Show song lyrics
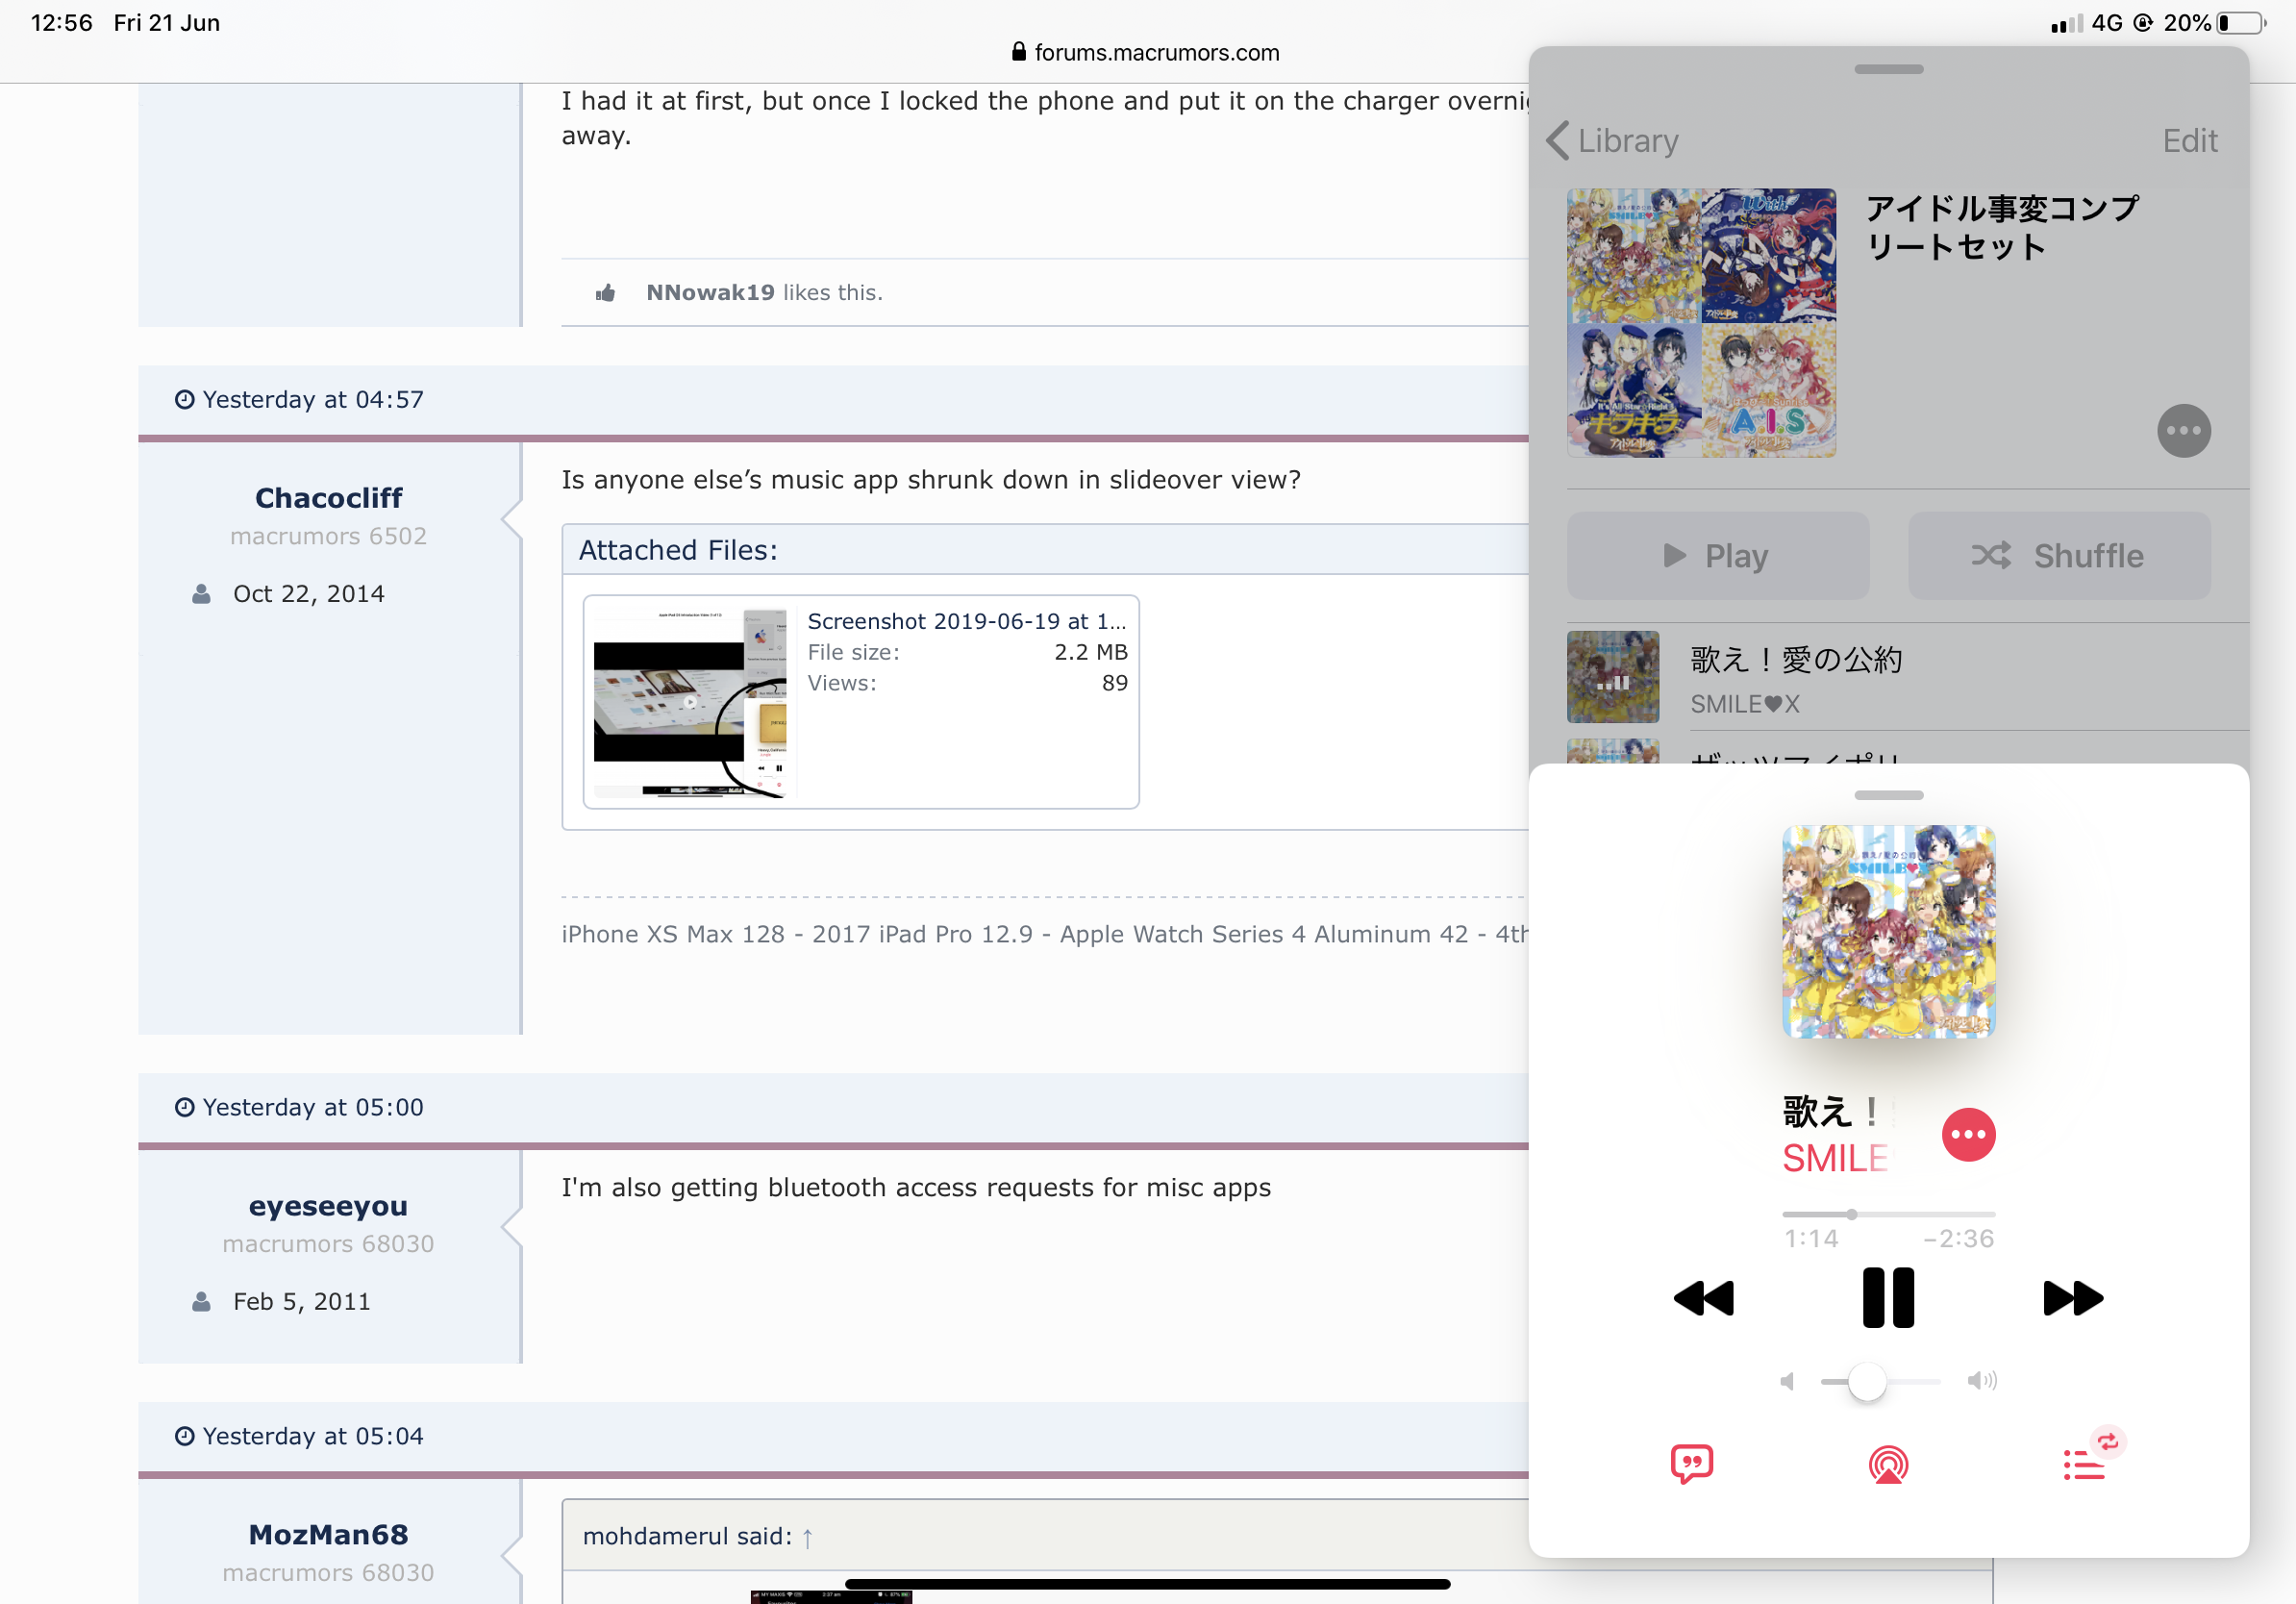The image size is (2296, 1604). pyautogui.click(x=1692, y=1464)
